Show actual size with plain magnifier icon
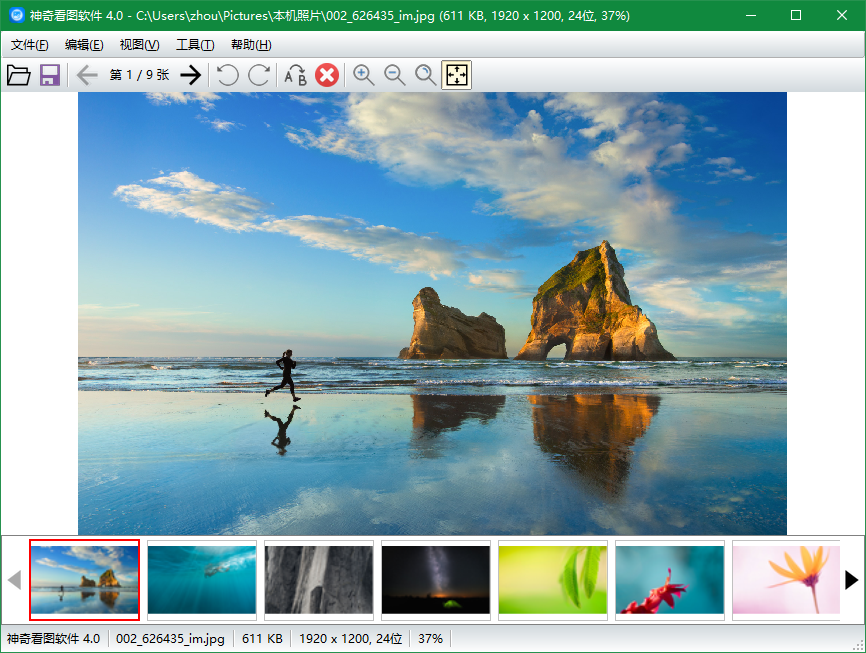This screenshot has width=866, height=653. [426, 75]
